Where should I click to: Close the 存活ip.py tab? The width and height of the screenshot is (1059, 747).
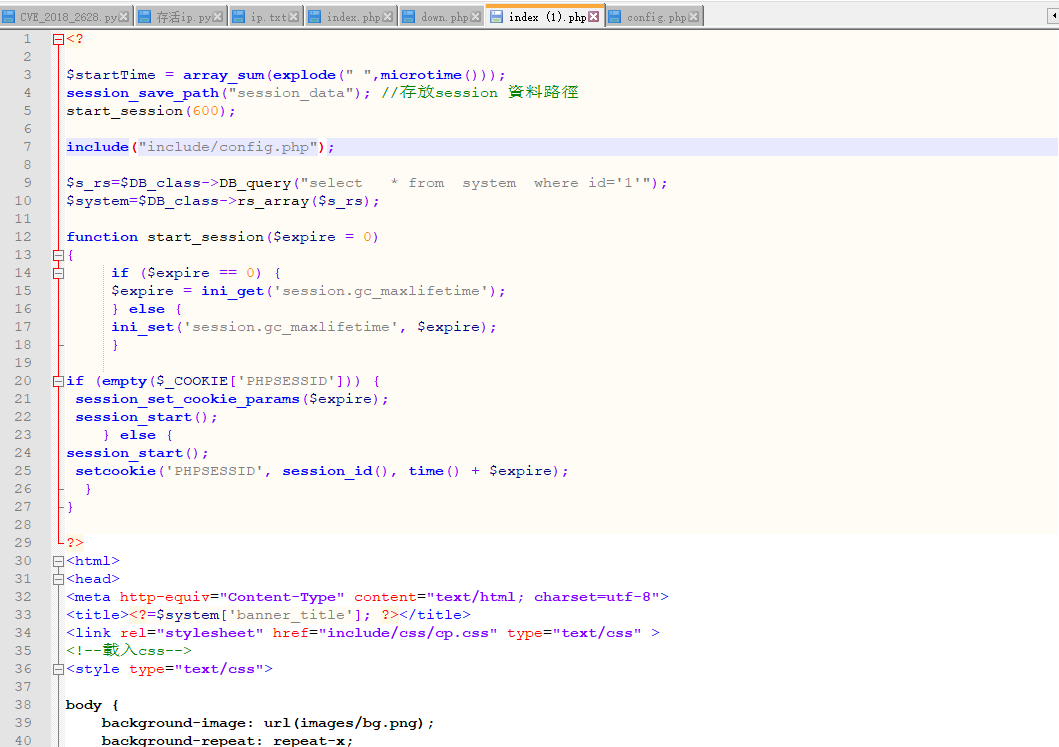click(x=217, y=17)
